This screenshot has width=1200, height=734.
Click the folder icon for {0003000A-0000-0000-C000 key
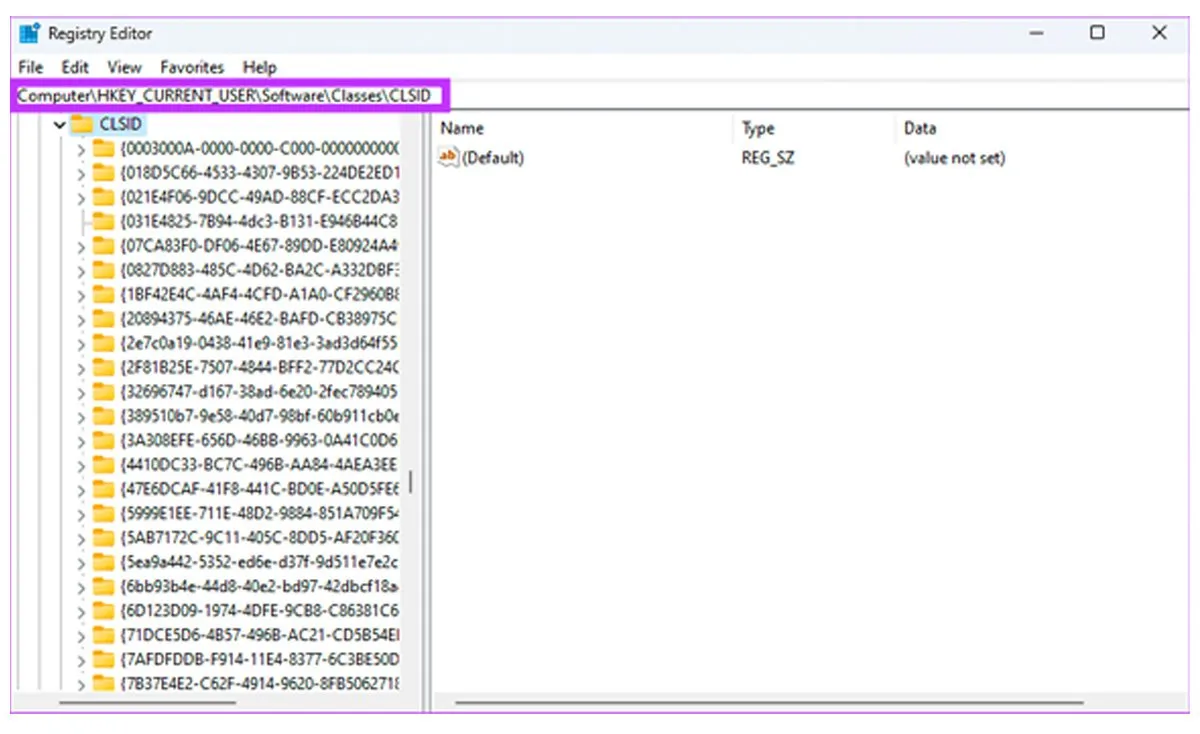point(103,148)
